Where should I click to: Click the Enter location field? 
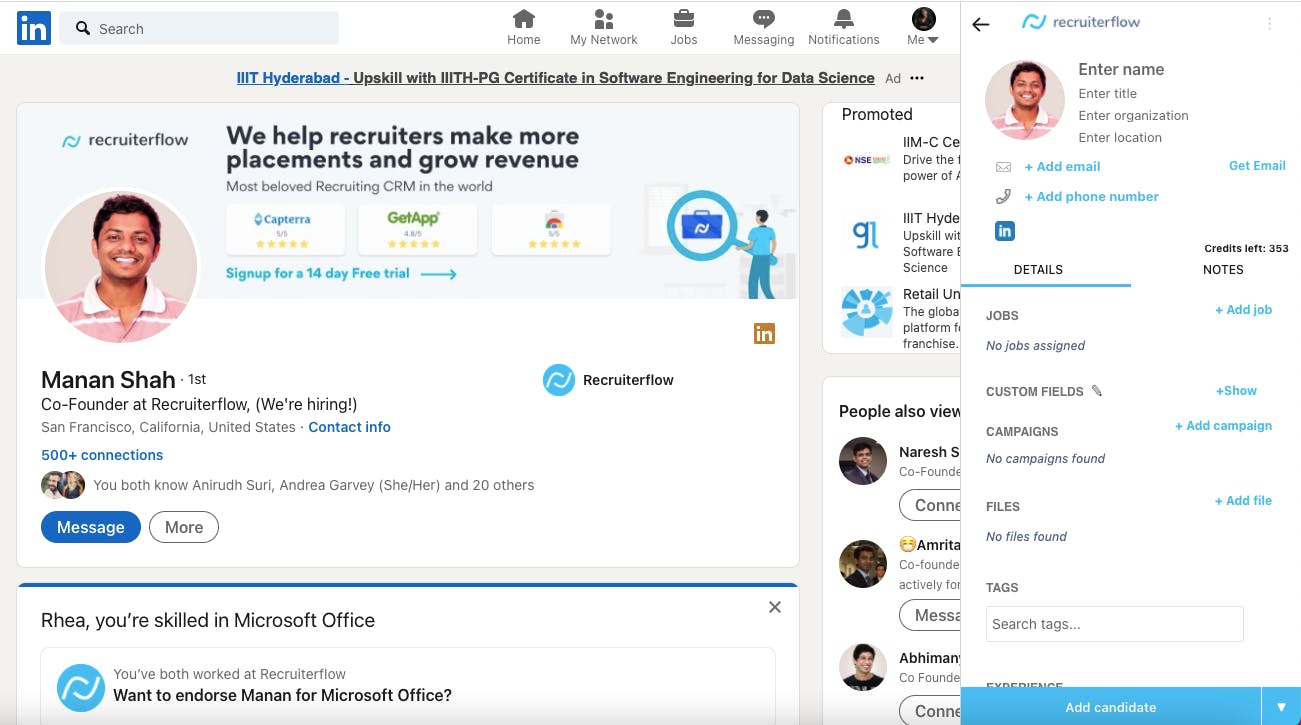click(x=1120, y=137)
